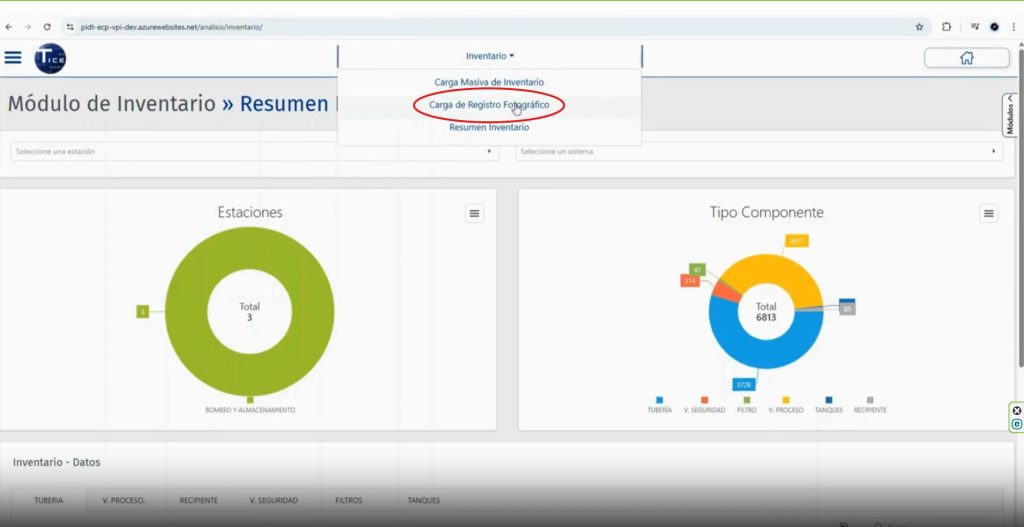Reload the page in browser

[x=47, y=27]
